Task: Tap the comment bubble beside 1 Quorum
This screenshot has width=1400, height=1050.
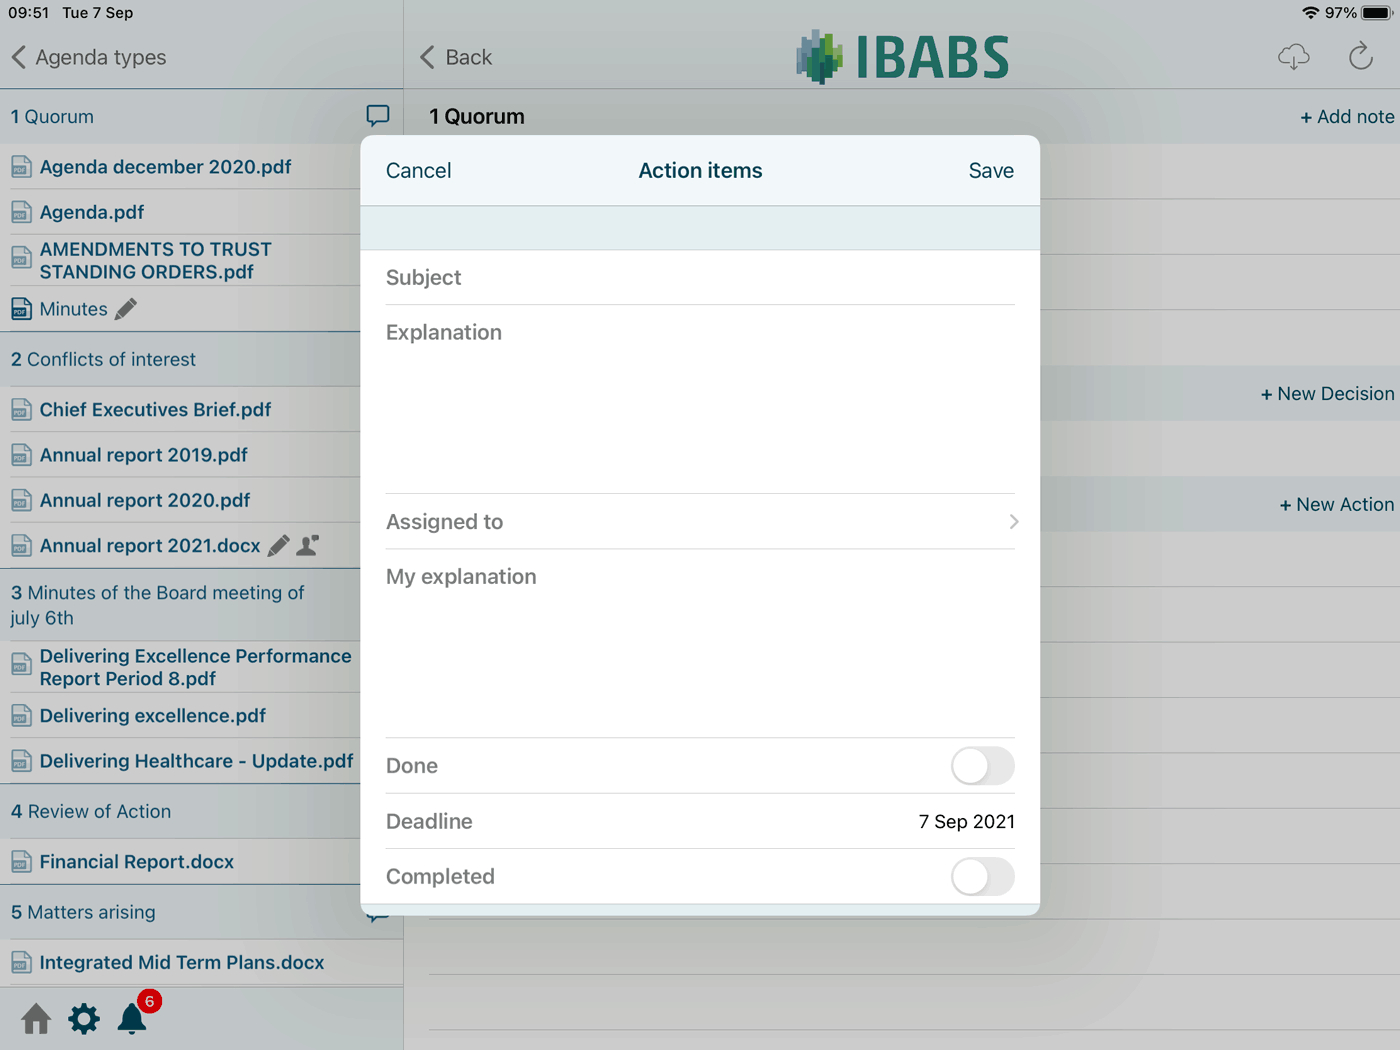Action: 378,116
